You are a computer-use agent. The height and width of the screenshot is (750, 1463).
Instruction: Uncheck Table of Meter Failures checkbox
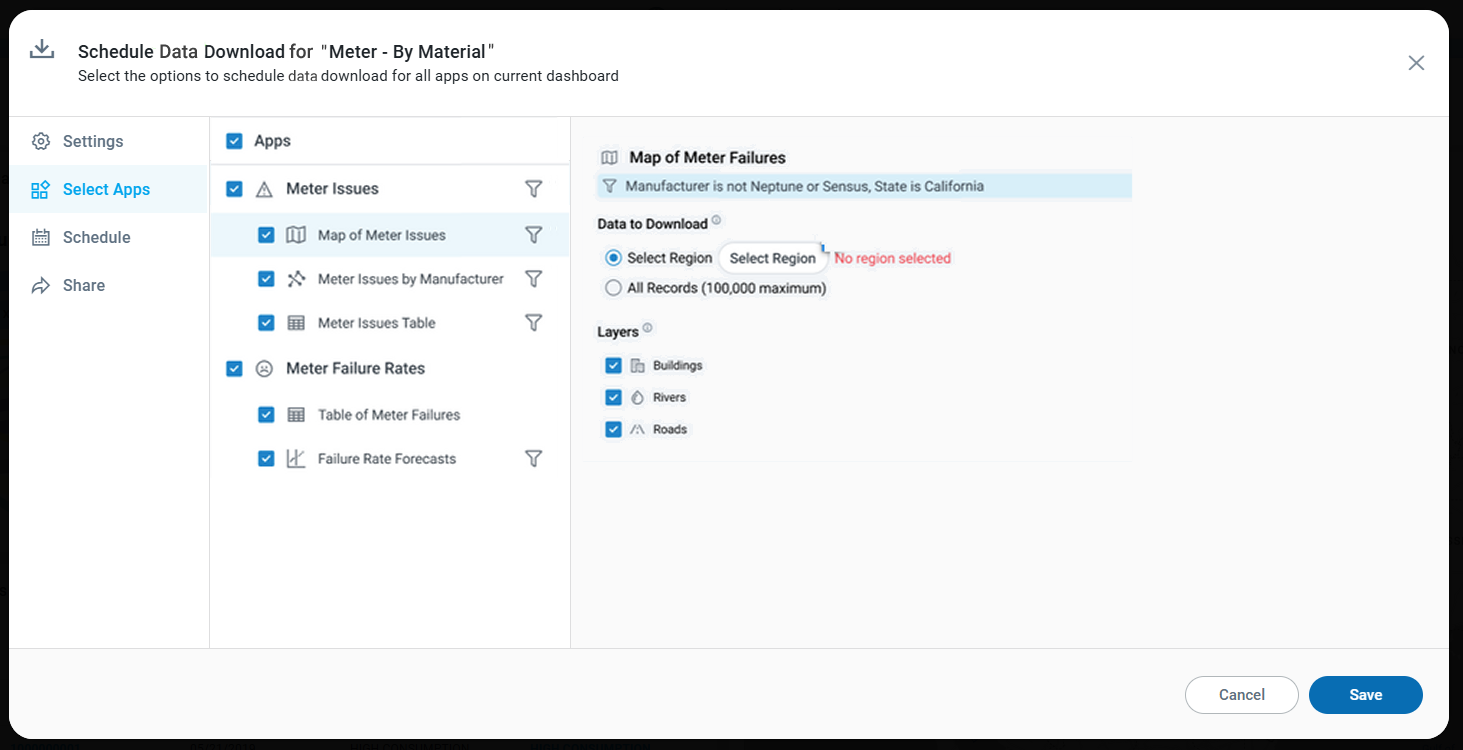[266, 415]
